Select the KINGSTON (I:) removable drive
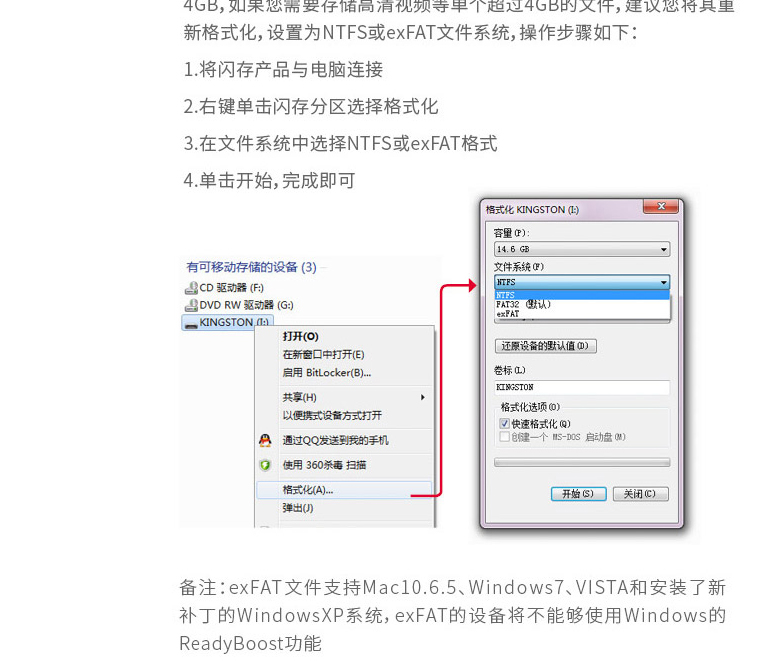758x661 pixels. coord(228,322)
